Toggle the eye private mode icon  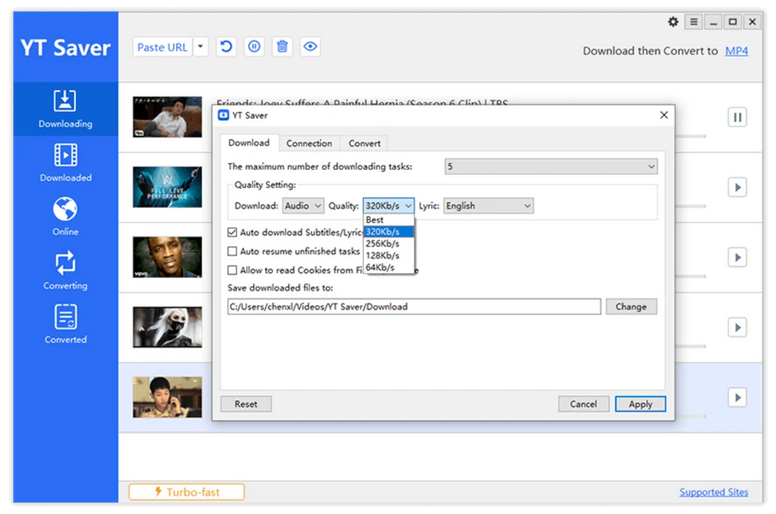pyautogui.click(x=310, y=47)
